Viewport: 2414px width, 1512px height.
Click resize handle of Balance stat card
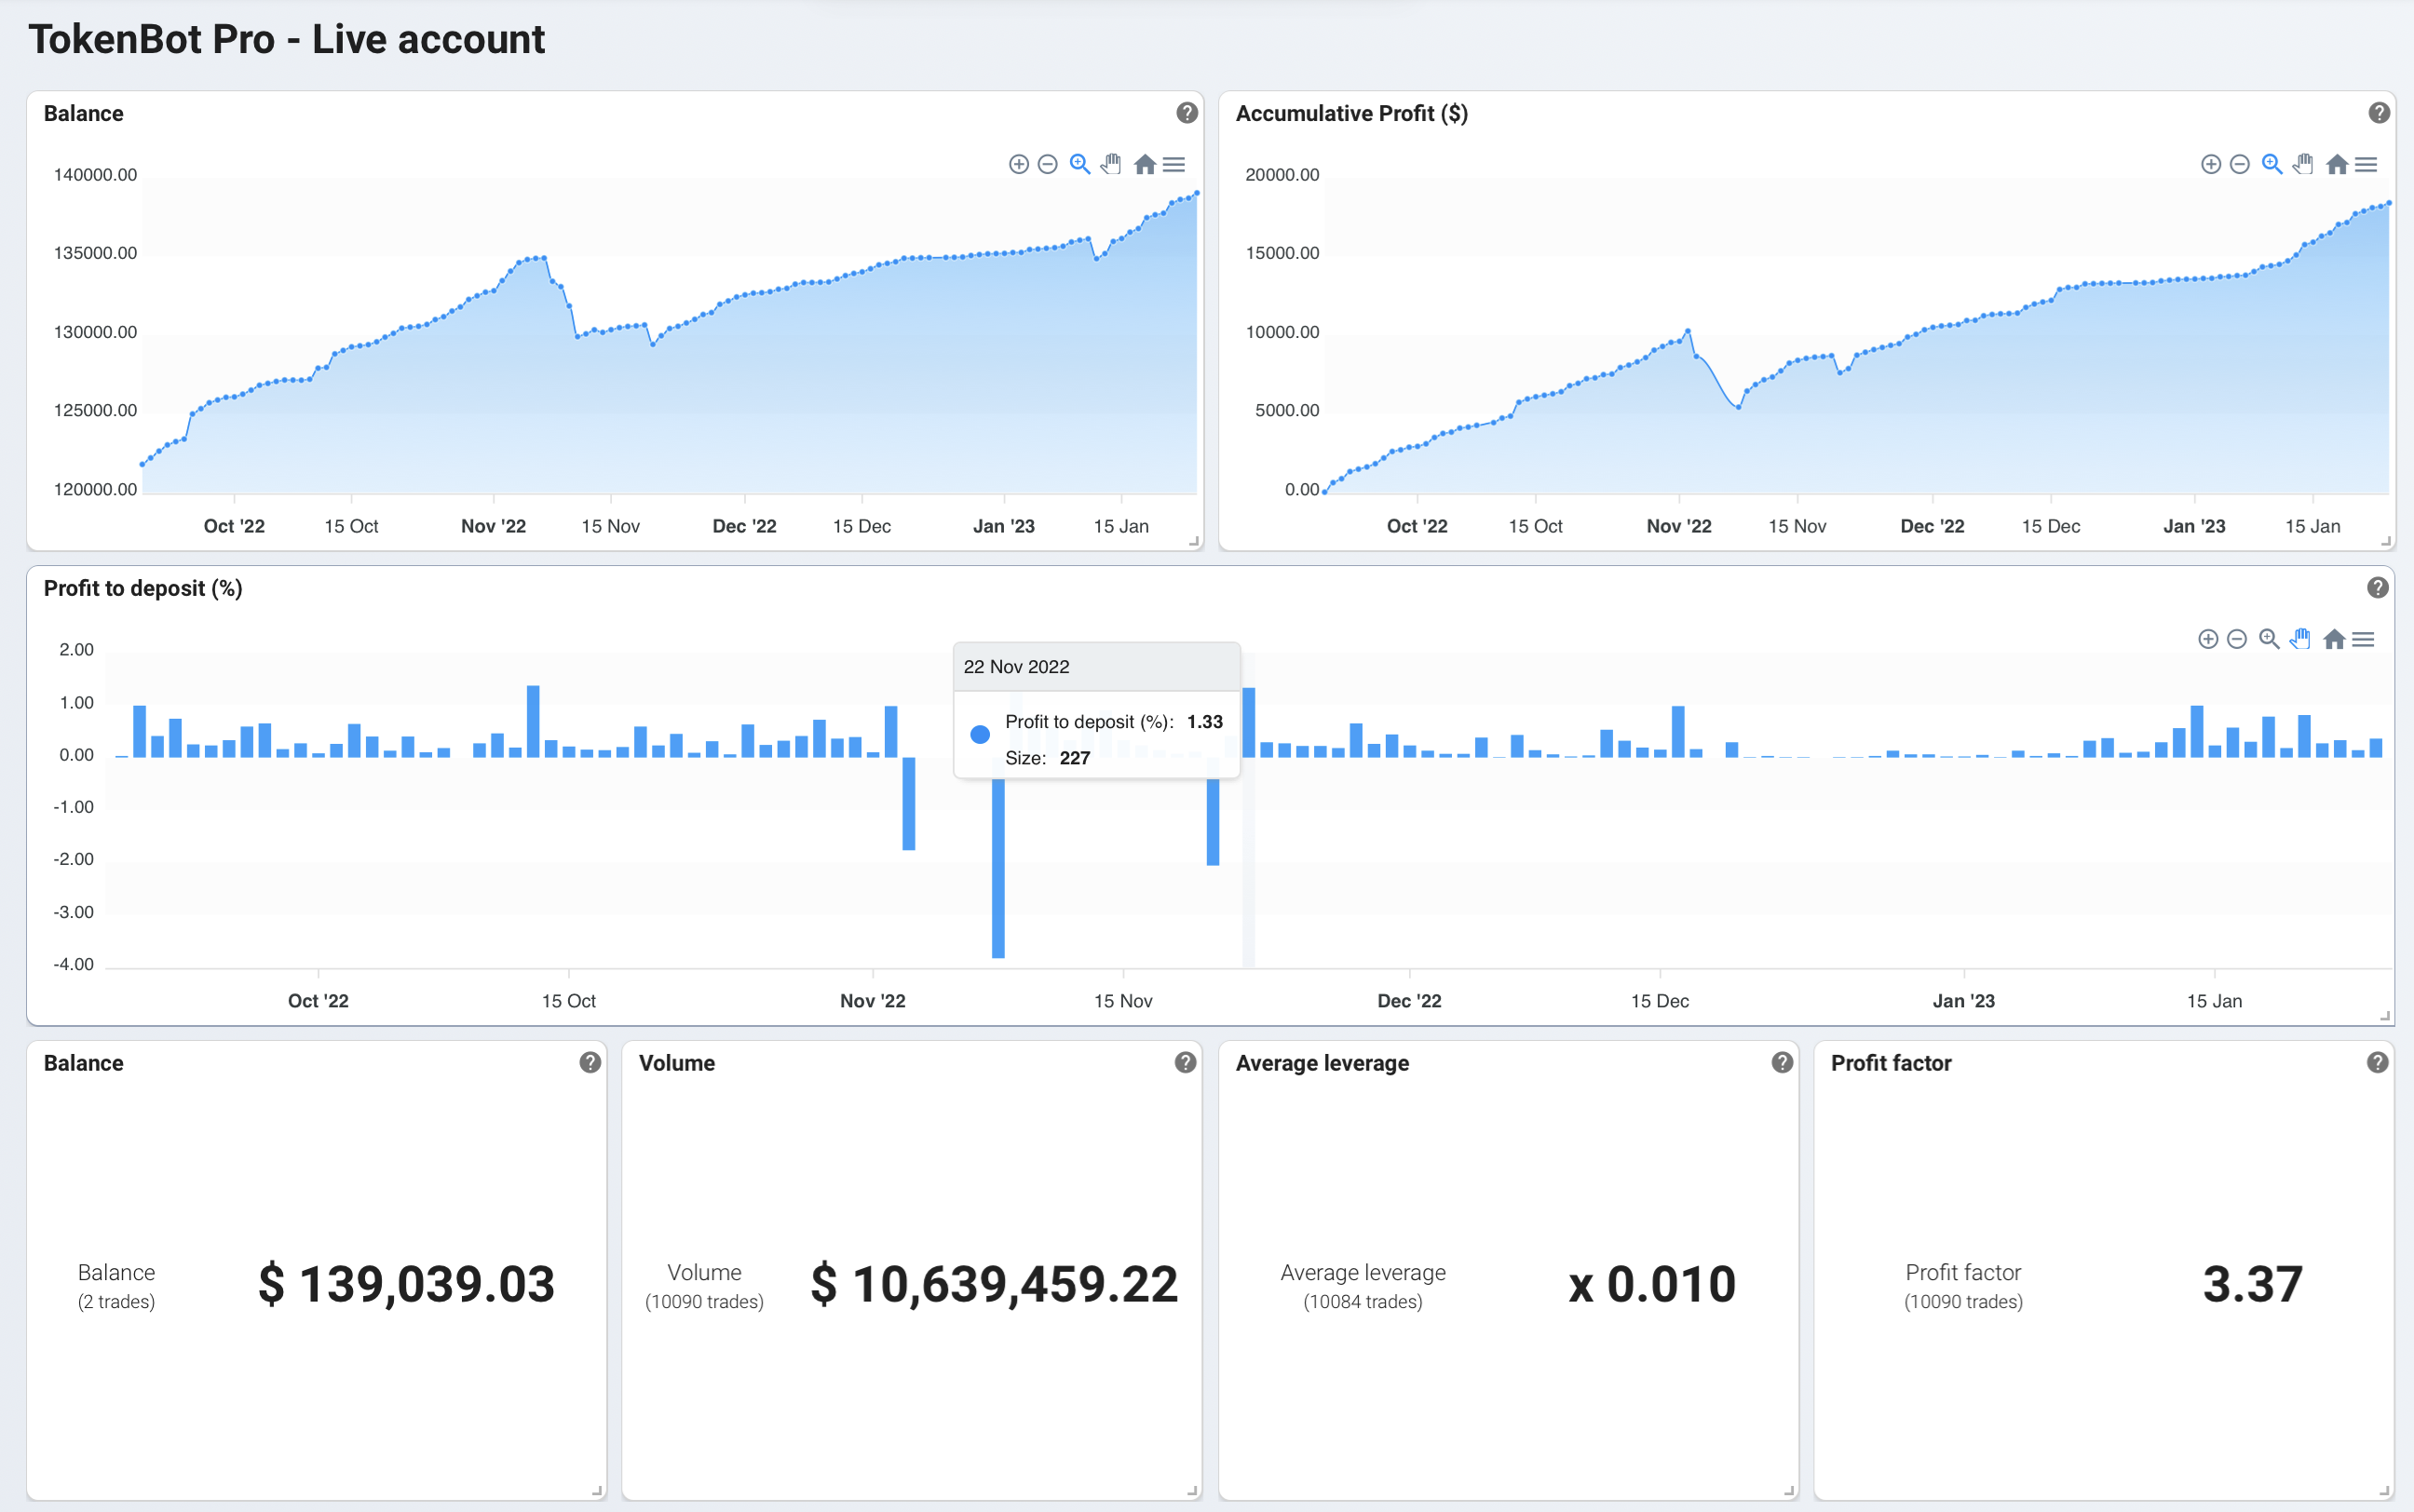tap(597, 1491)
